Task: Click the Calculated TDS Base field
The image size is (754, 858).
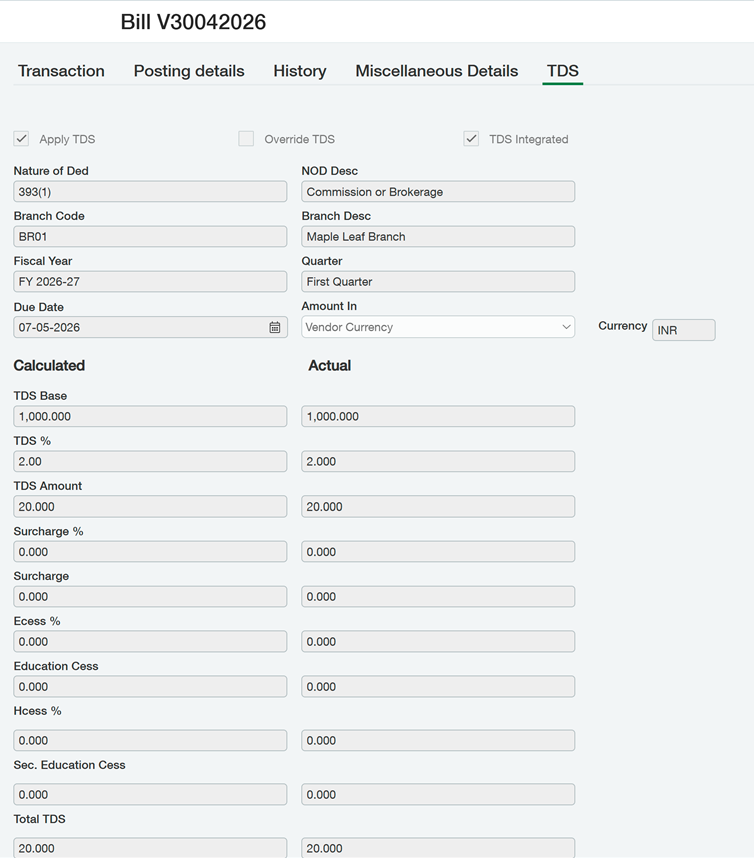Action: coord(150,416)
